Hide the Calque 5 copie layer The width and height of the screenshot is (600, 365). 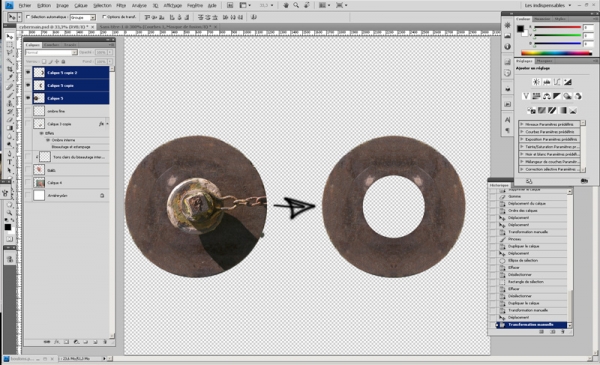[x=28, y=85]
